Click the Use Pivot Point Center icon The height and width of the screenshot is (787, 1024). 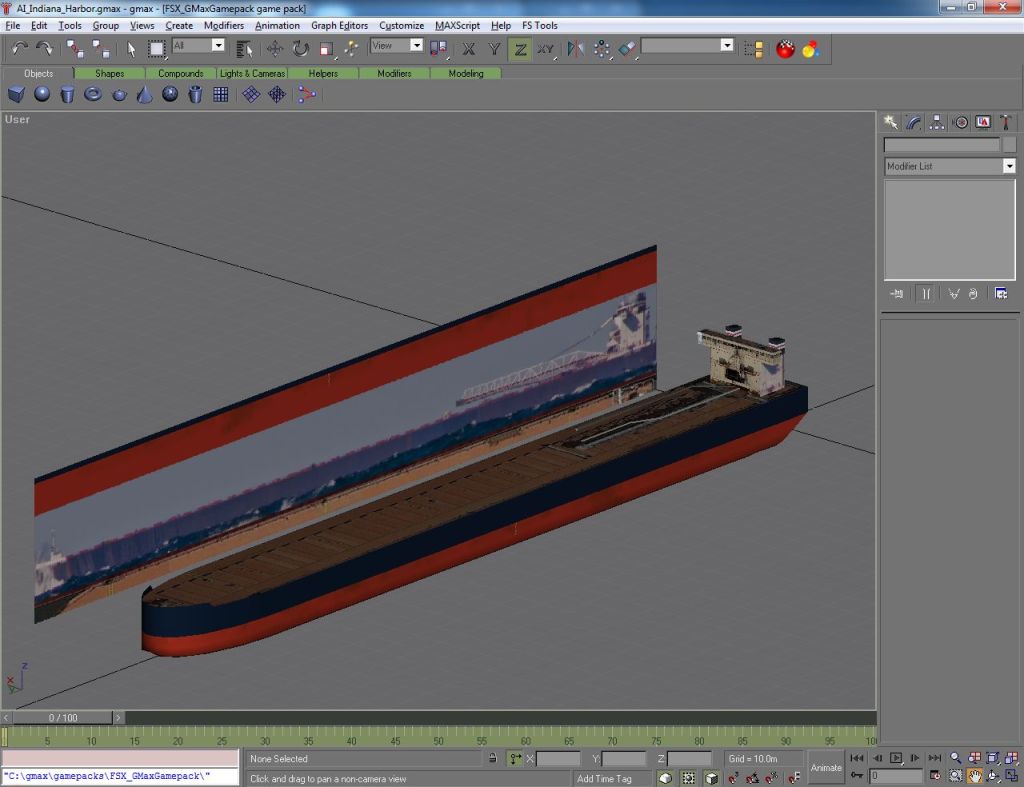(x=438, y=48)
